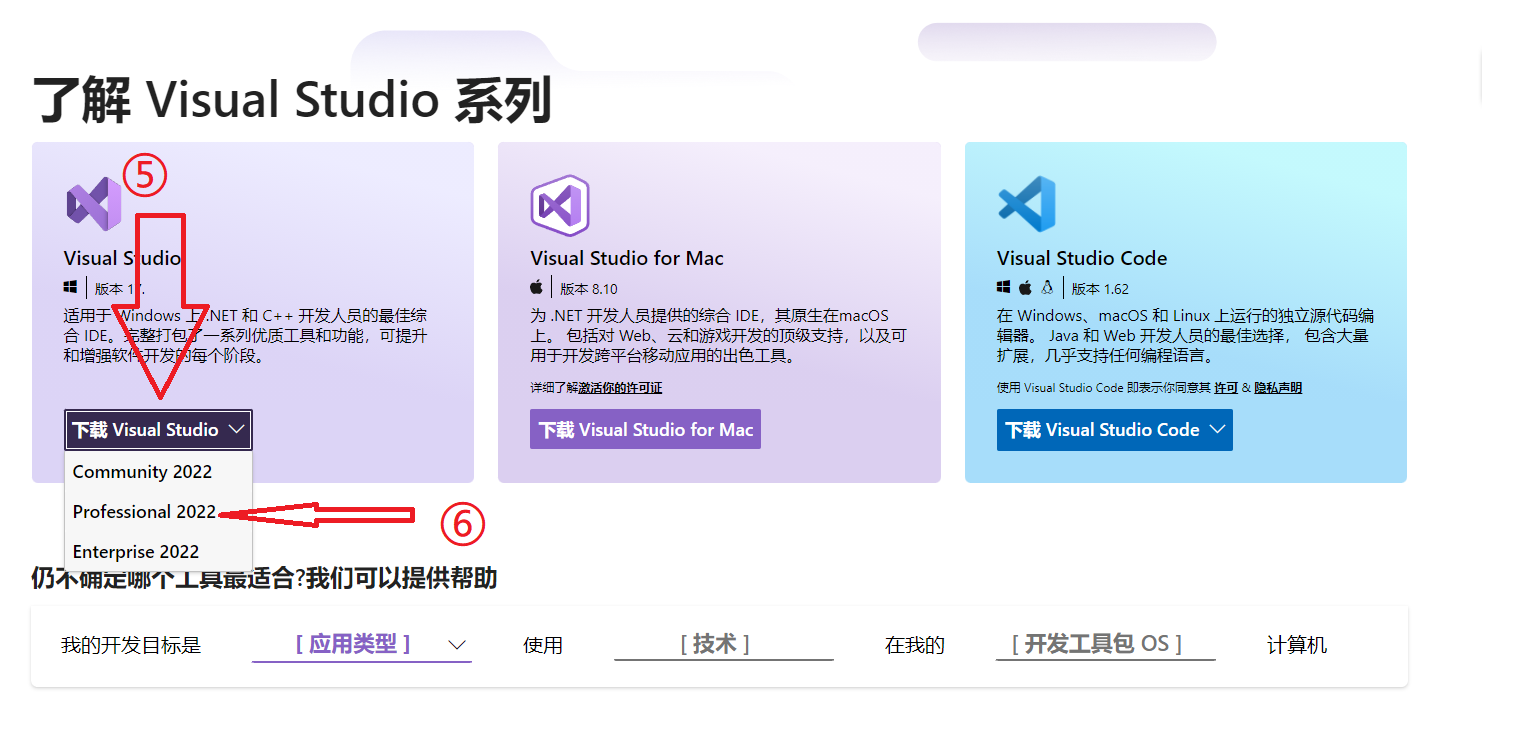Click the 我的开发目标是 label
This screenshot has height=743, width=1523.
tap(131, 646)
